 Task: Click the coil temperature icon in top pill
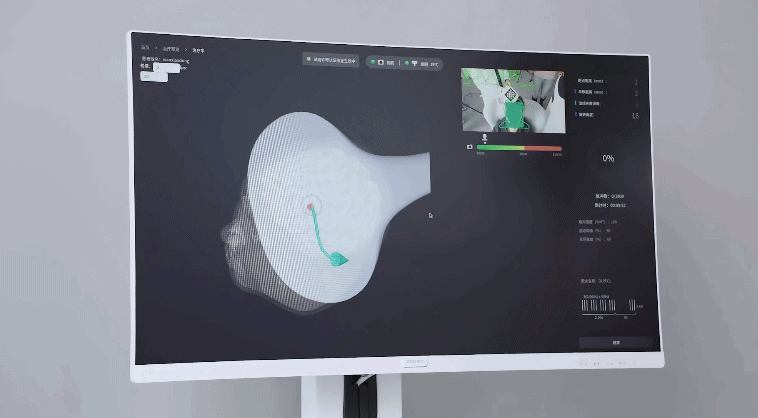point(414,63)
